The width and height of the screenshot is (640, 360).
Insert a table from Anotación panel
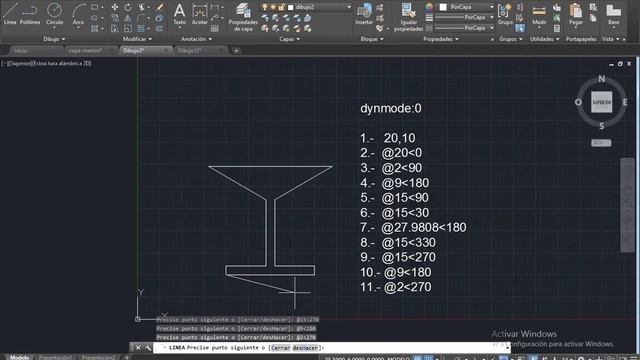tap(215, 29)
